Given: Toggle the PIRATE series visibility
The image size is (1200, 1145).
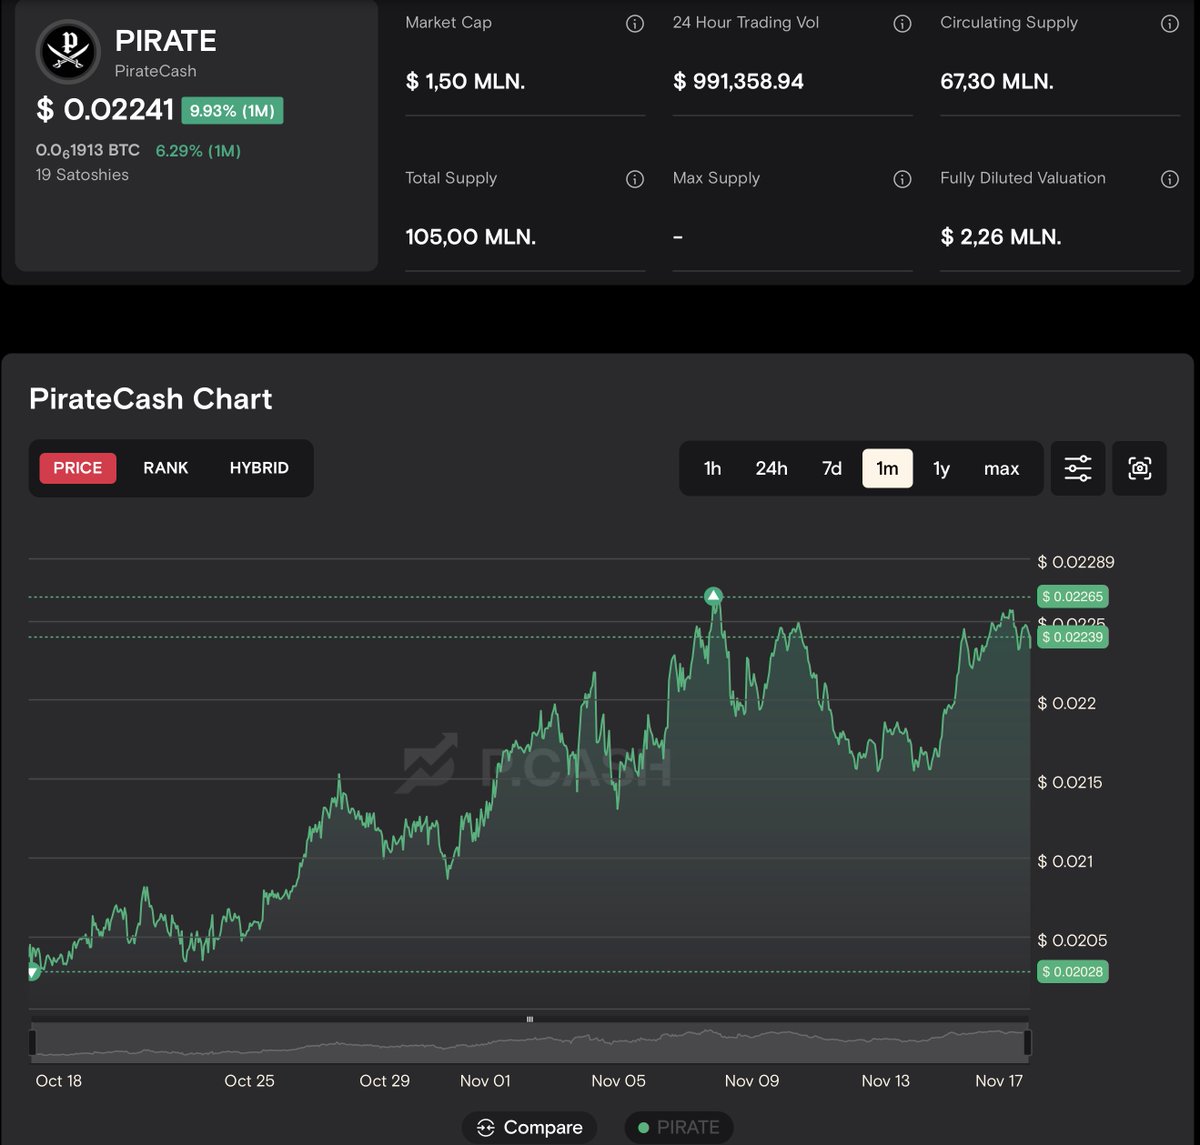Looking at the screenshot, I should pyautogui.click(x=679, y=1127).
